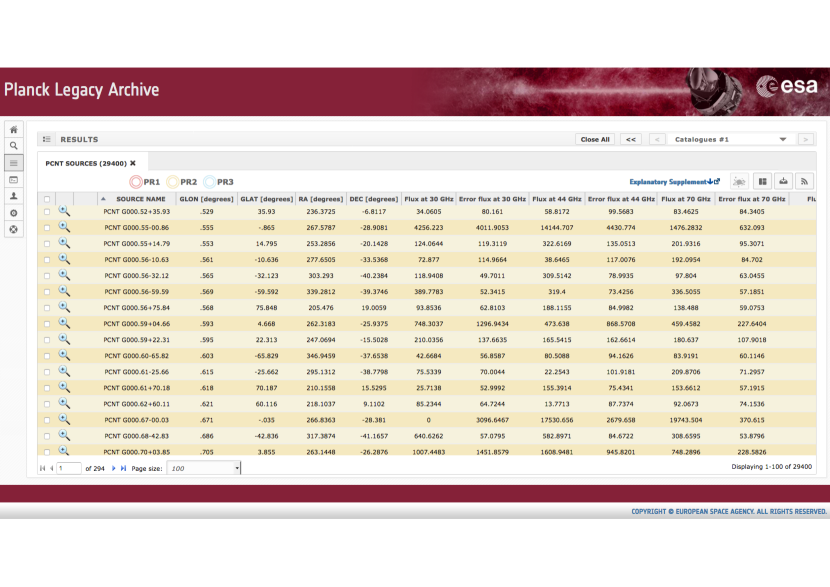Click the list icon beside RESULTS title
Image resolution: width=830 pixels, height=587 pixels.
pyautogui.click(x=47, y=139)
